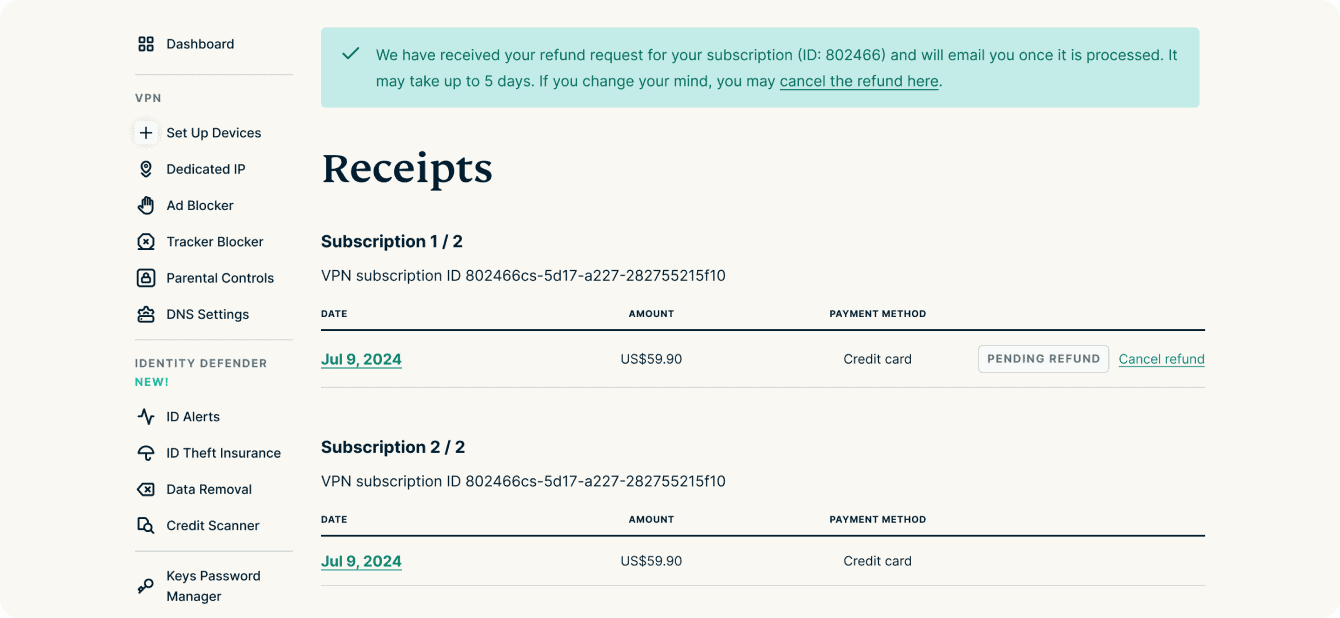
Task: Click the ID Theft Insurance umbrella icon
Action: coord(146,453)
